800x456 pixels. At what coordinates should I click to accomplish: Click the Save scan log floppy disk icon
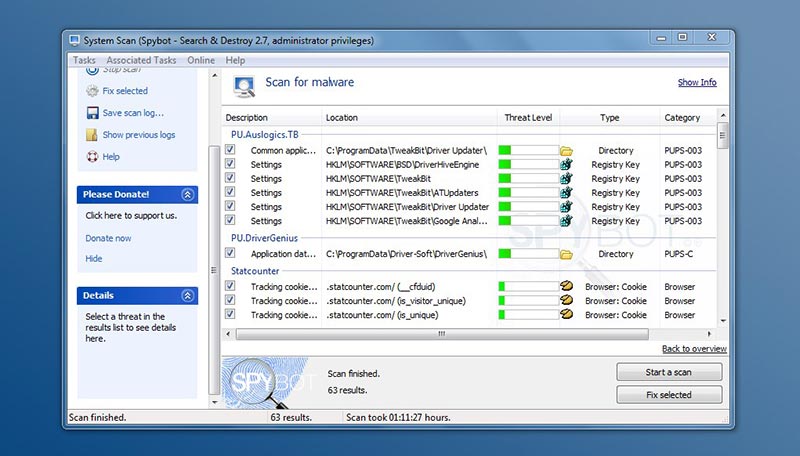tap(91, 113)
